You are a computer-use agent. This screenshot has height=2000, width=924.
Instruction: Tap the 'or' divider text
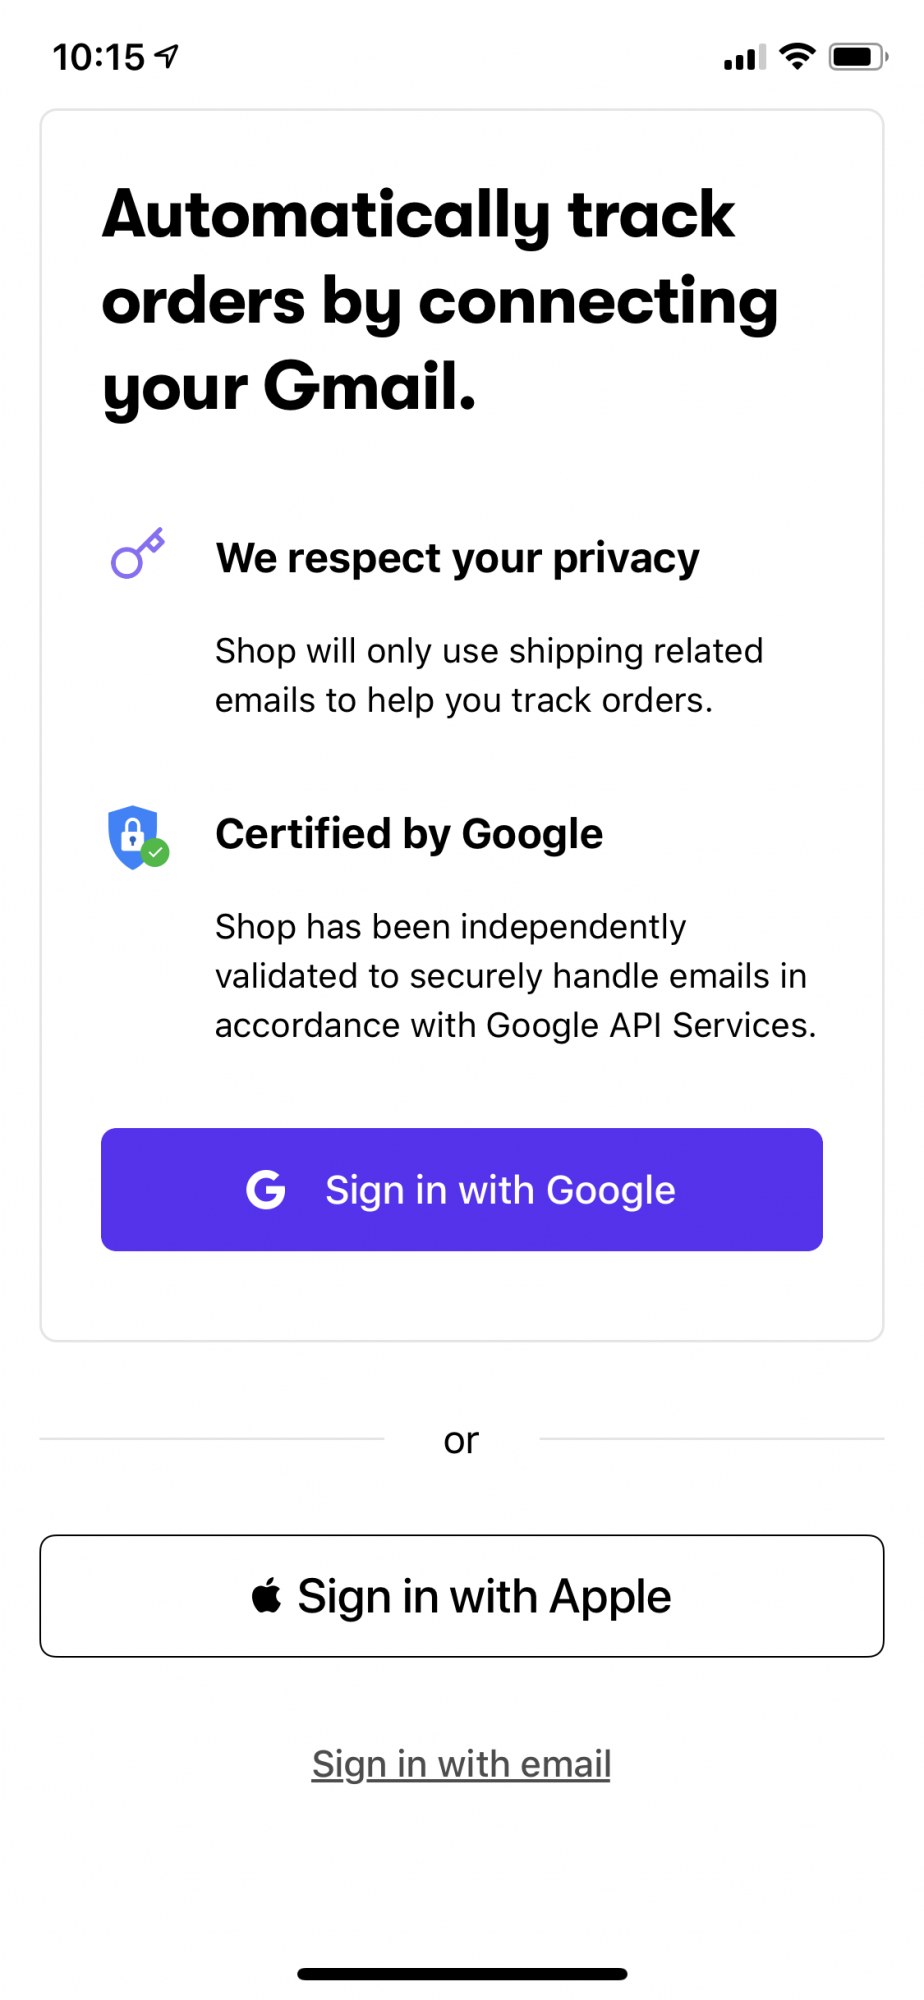click(461, 1440)
